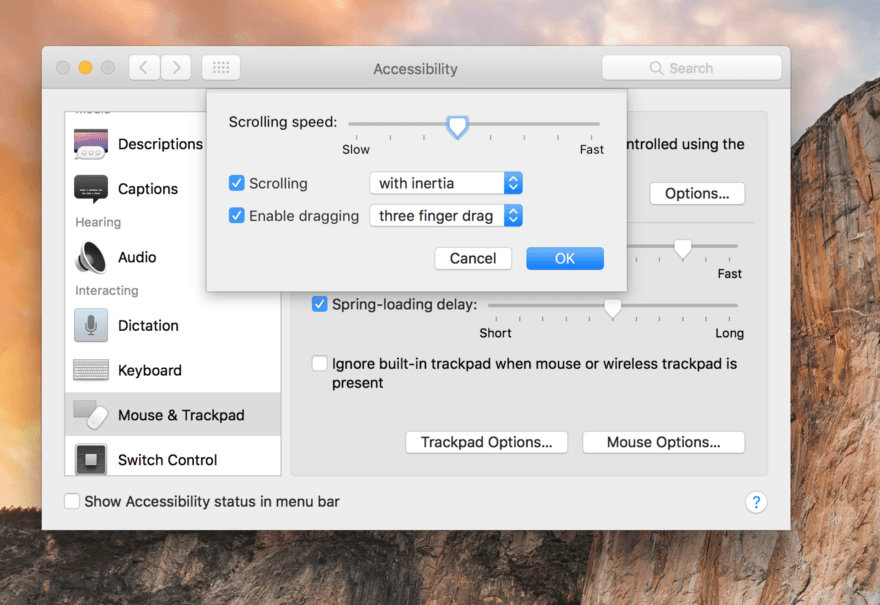Click the Dictation microphone icon
The image size is (880, 605).
[x=91, y=325]
